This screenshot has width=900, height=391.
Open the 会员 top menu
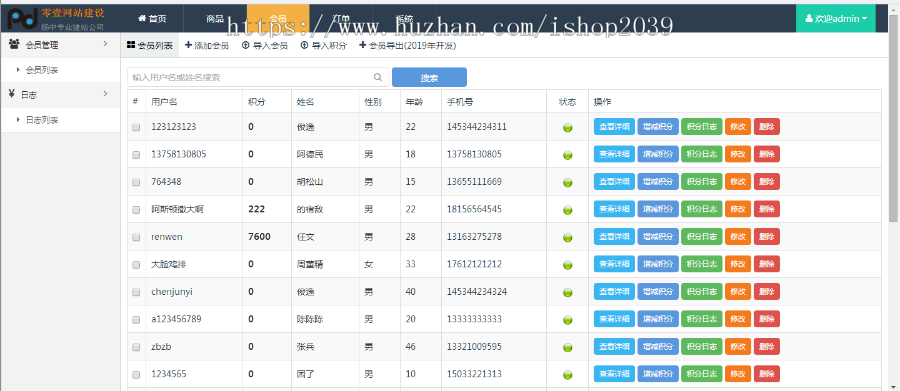click(x=278, y=18)
